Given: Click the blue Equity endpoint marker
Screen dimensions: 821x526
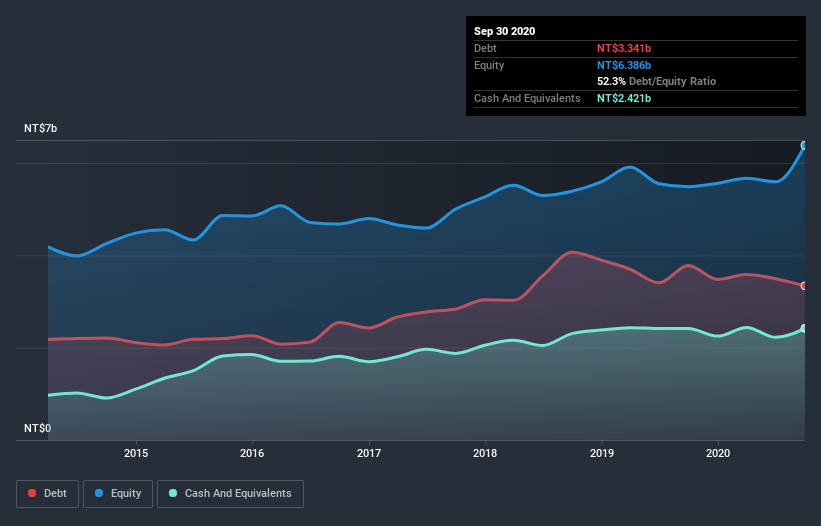Looking at the screenshot, I should tap(804, 146).
